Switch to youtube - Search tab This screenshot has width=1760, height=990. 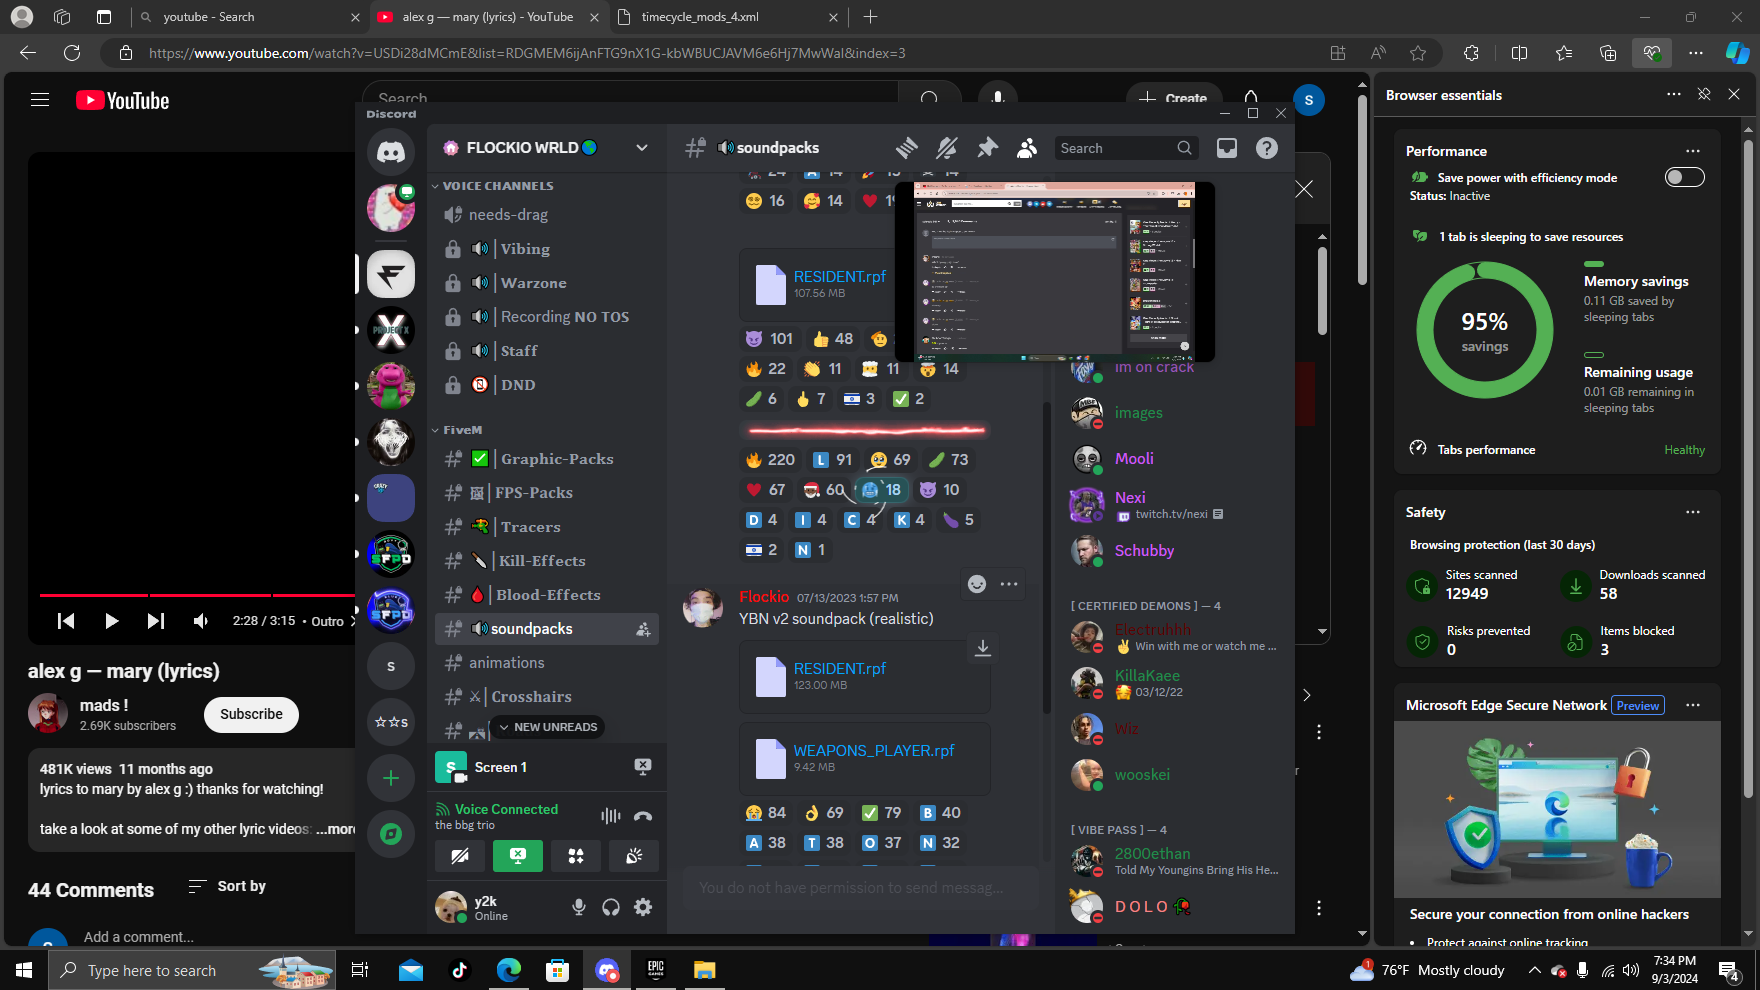tap(248, 17)
